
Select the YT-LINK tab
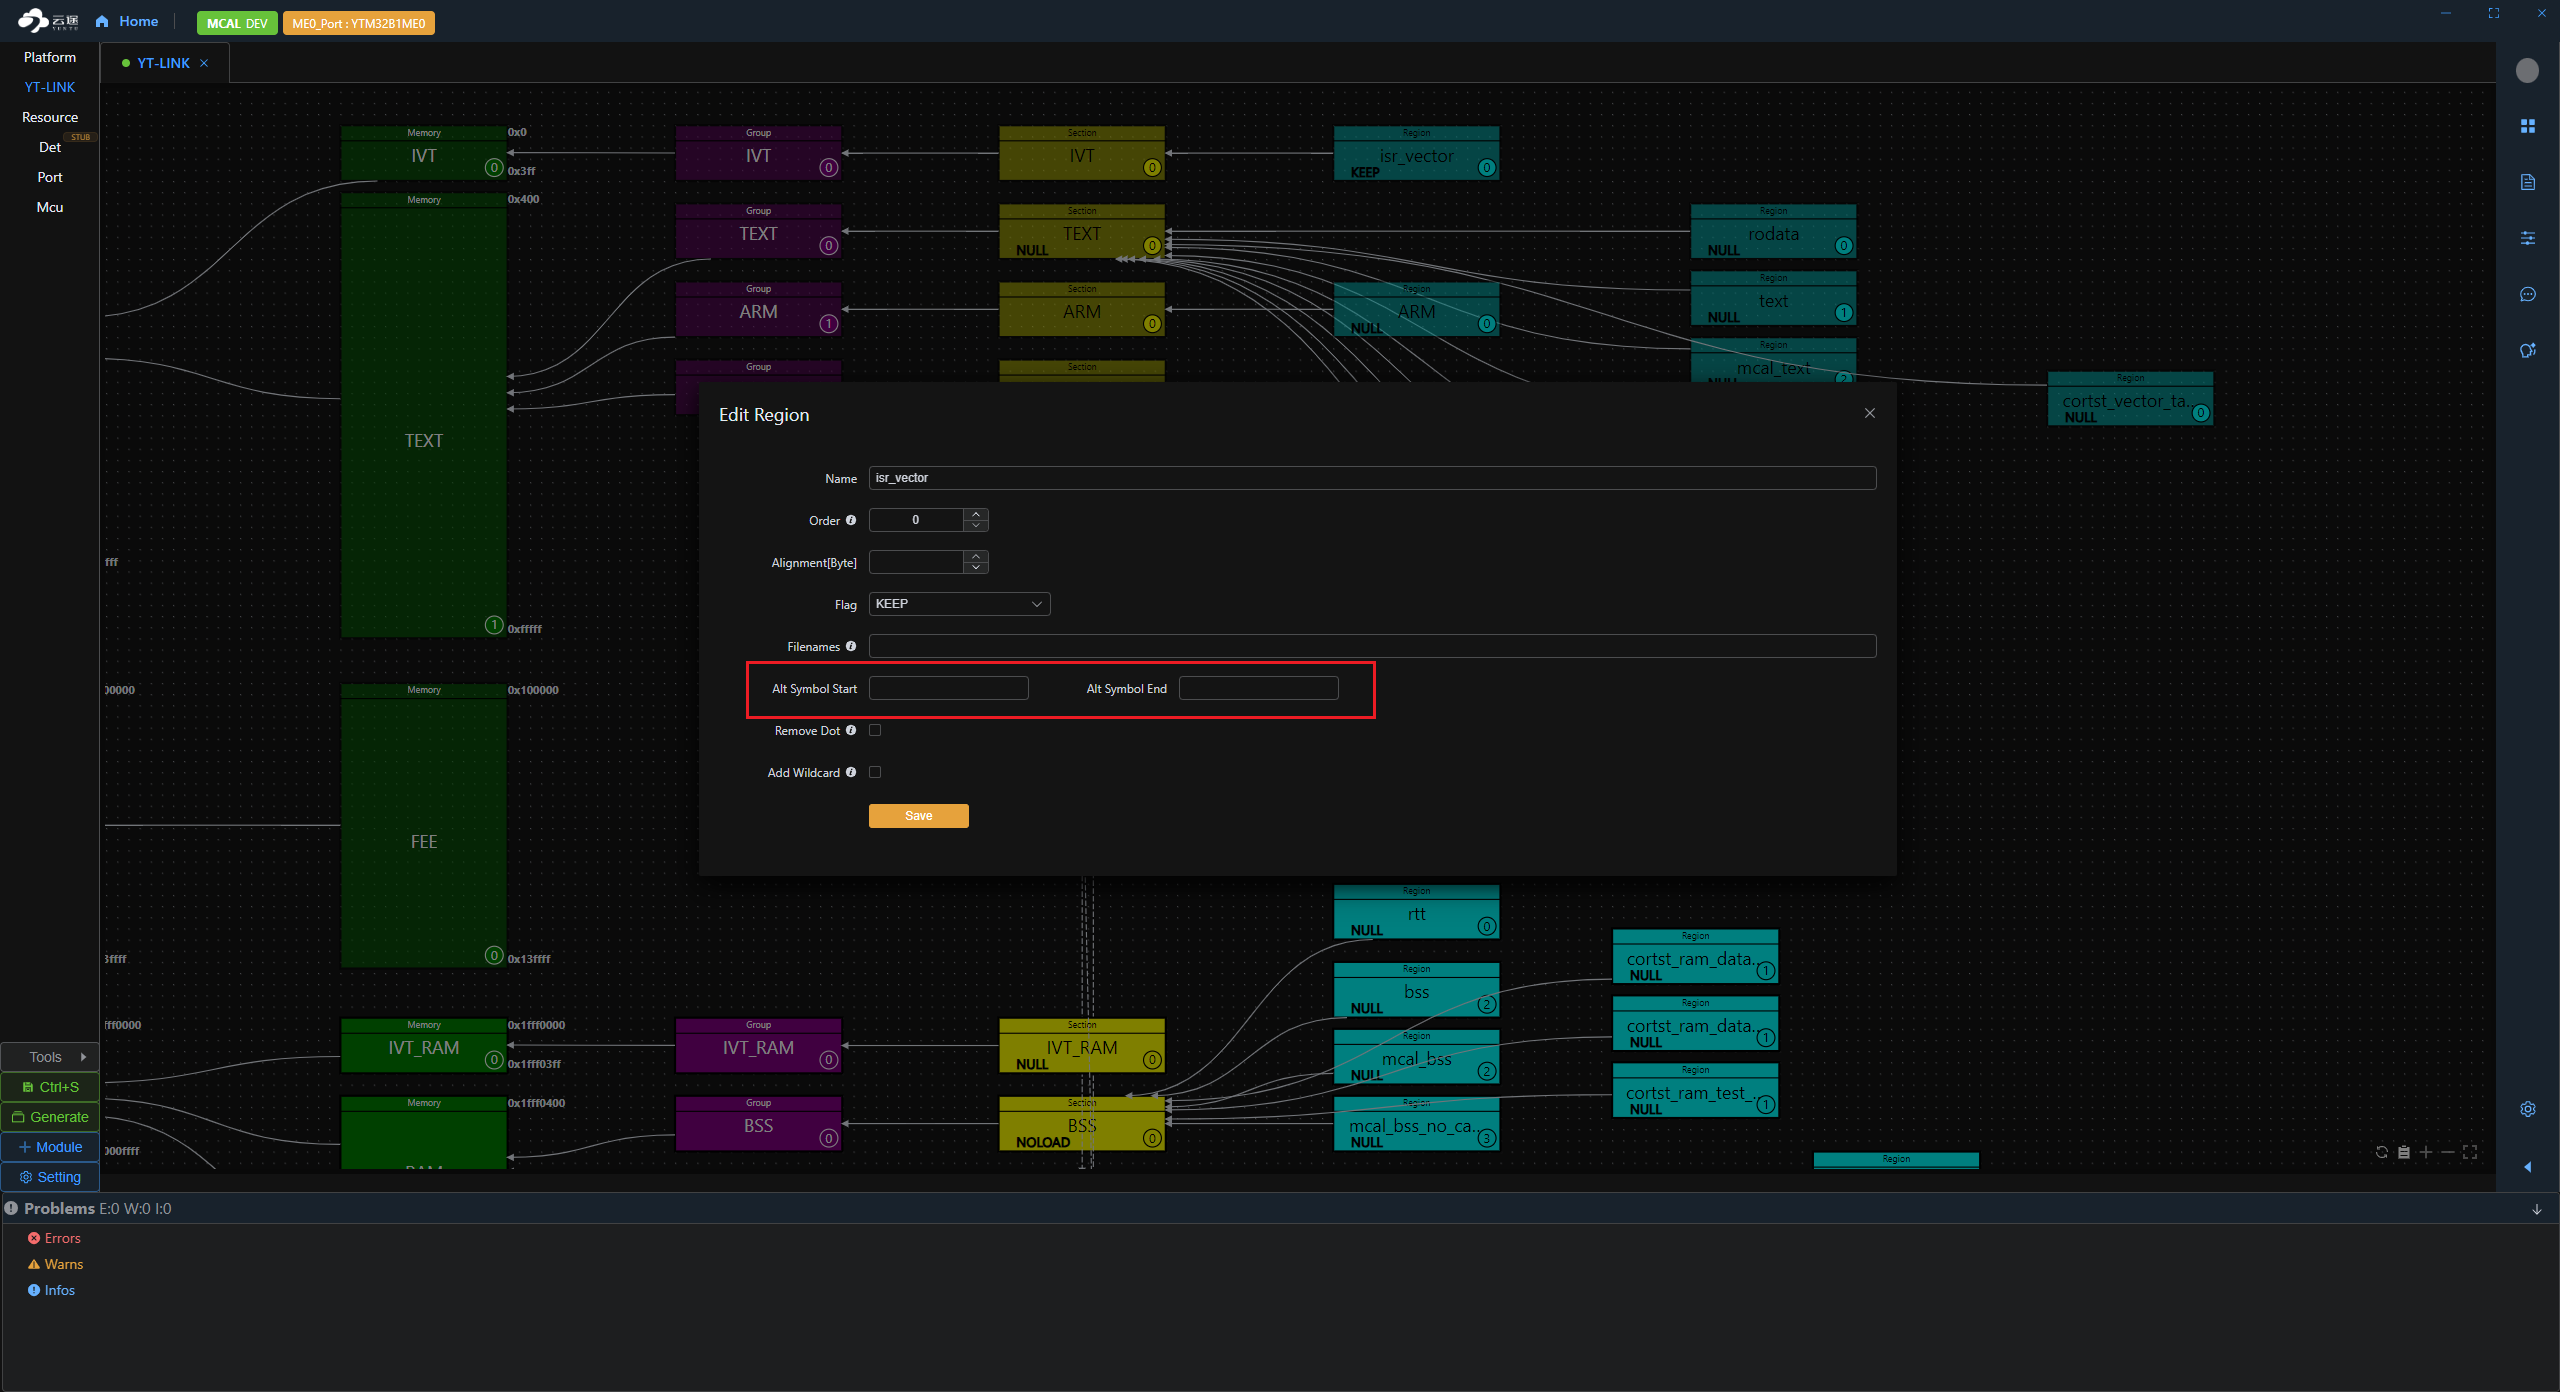(x=164, y=63)
